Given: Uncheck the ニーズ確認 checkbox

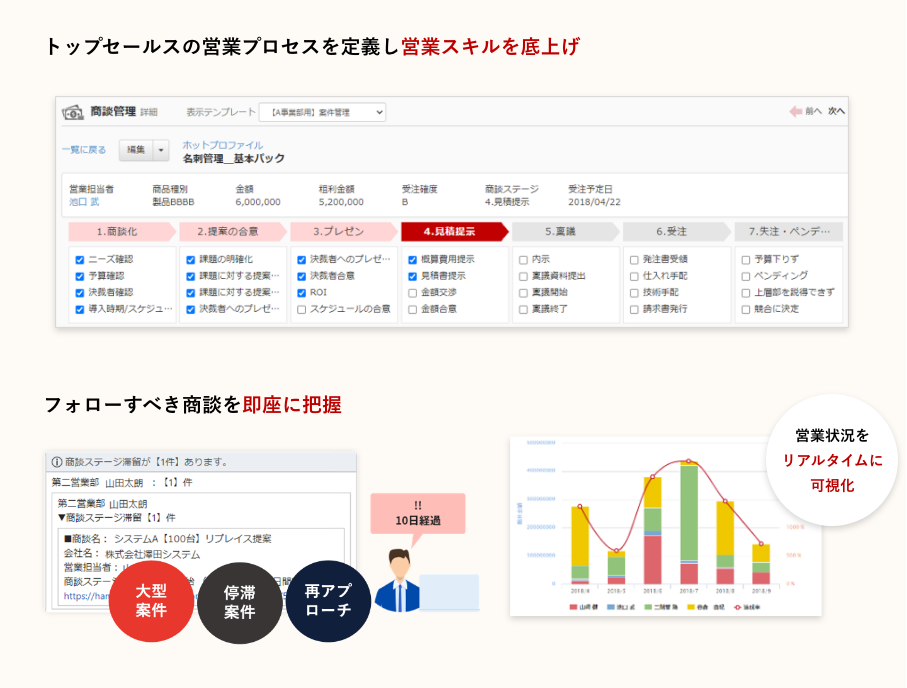Looking at the screenshot, I should (x=80, y=259).
